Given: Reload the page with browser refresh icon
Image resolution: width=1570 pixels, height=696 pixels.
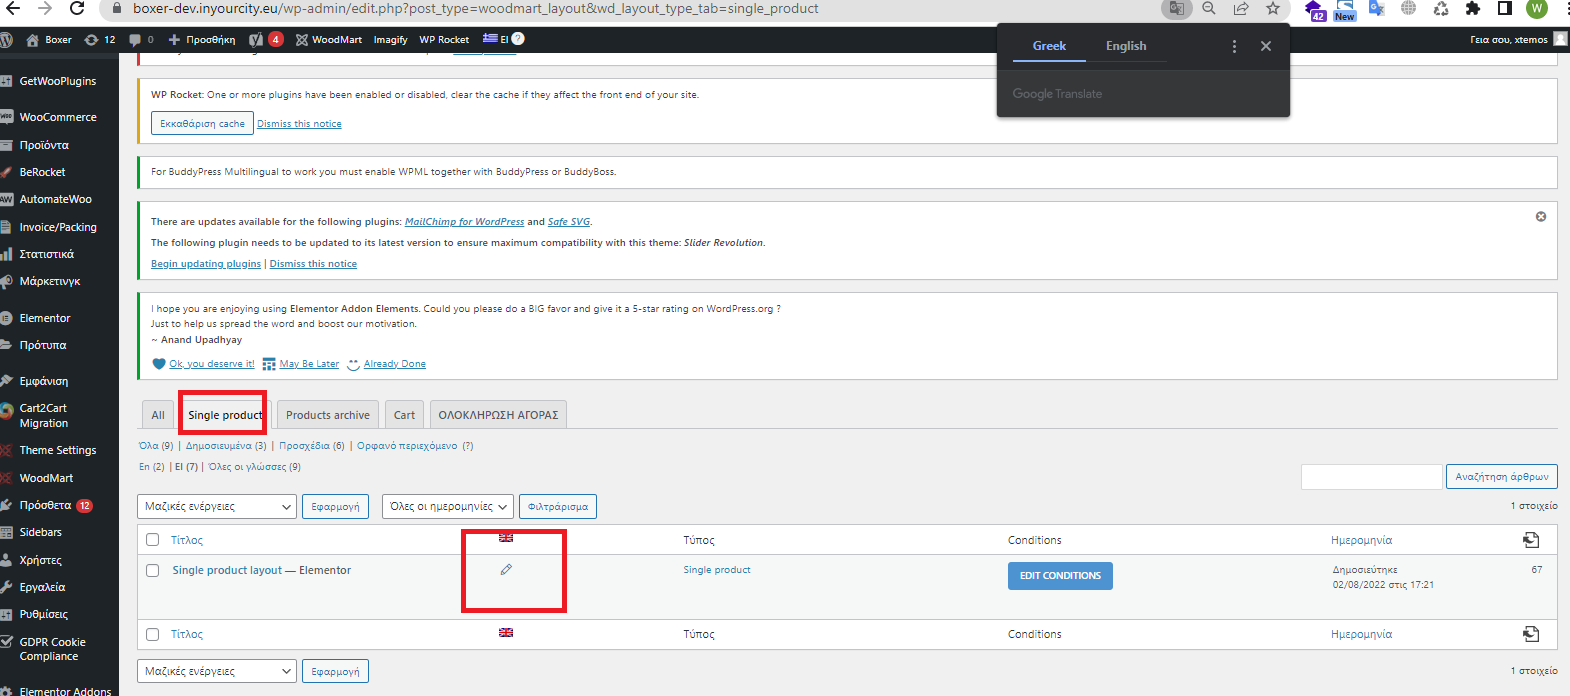Looking at the screenshot, I should [77, 8].
